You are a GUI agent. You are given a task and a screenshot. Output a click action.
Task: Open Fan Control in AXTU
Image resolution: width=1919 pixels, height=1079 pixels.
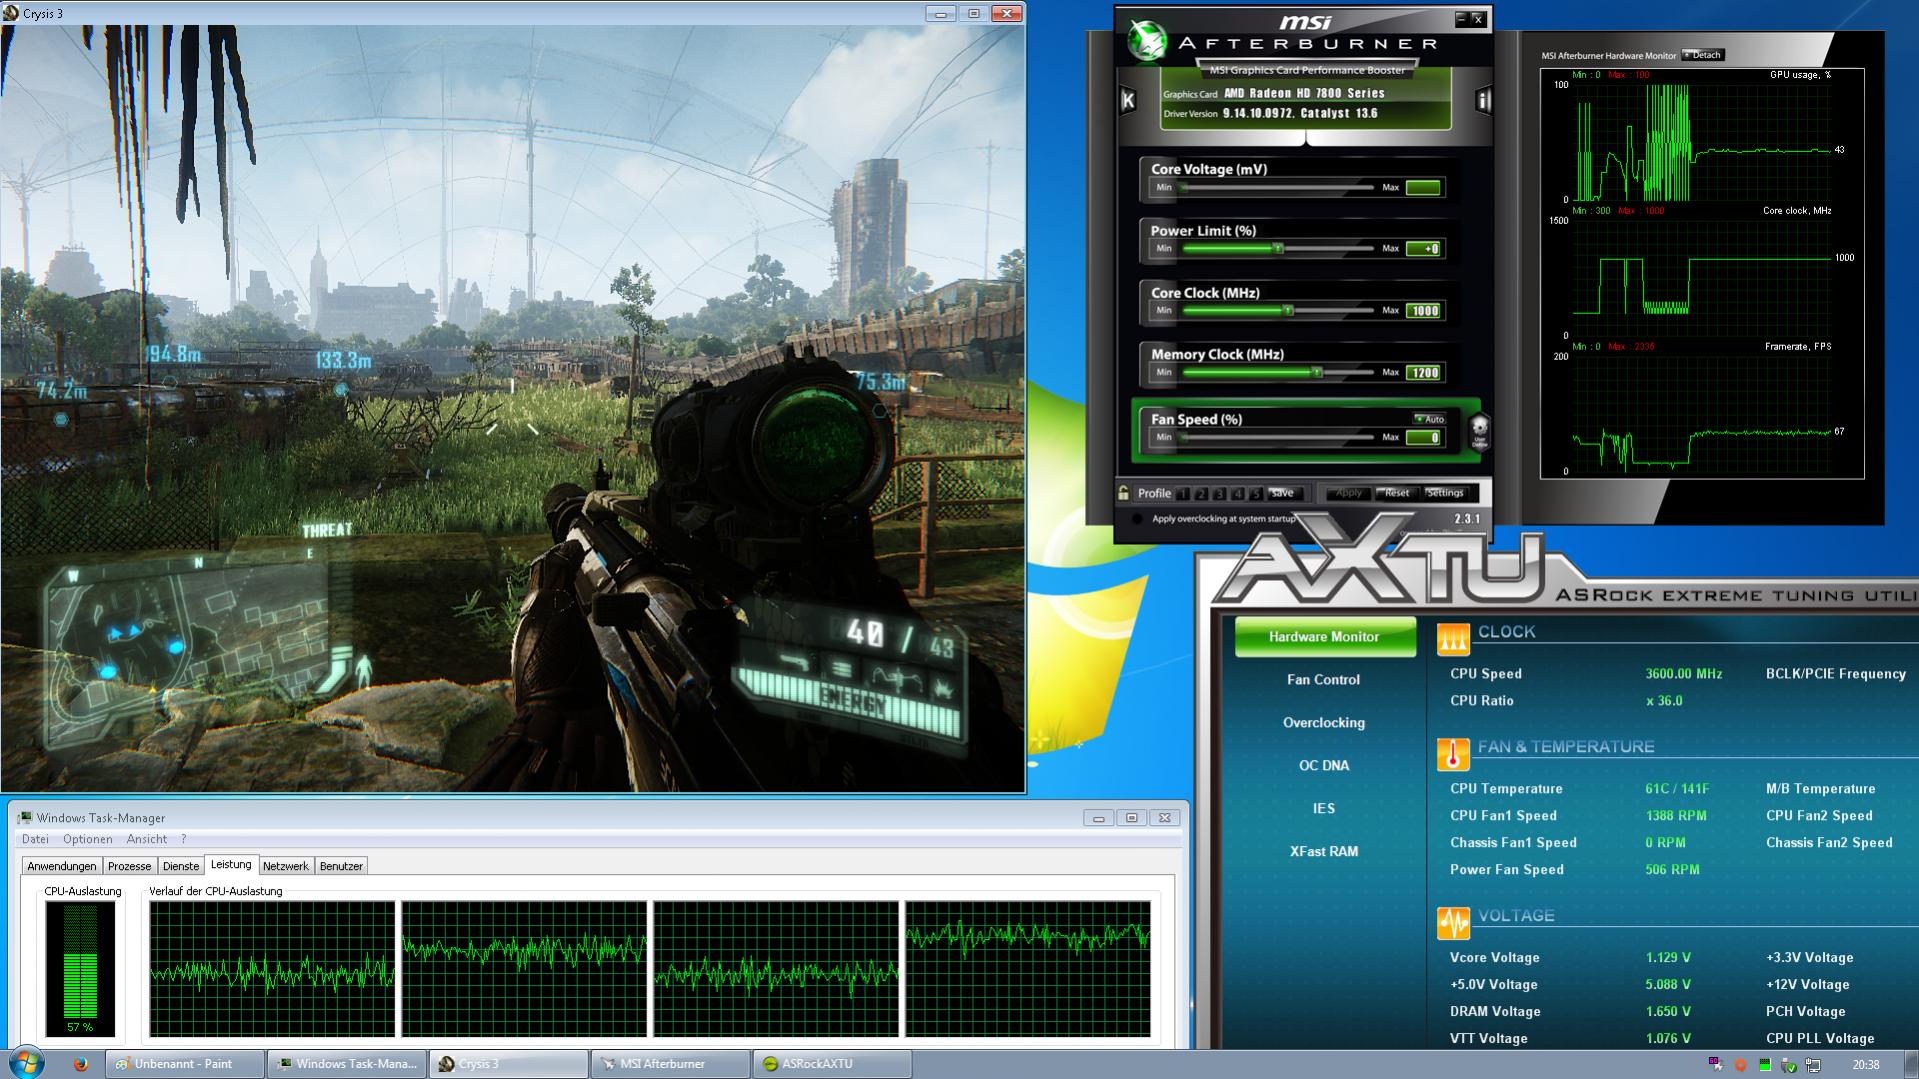1323,680
